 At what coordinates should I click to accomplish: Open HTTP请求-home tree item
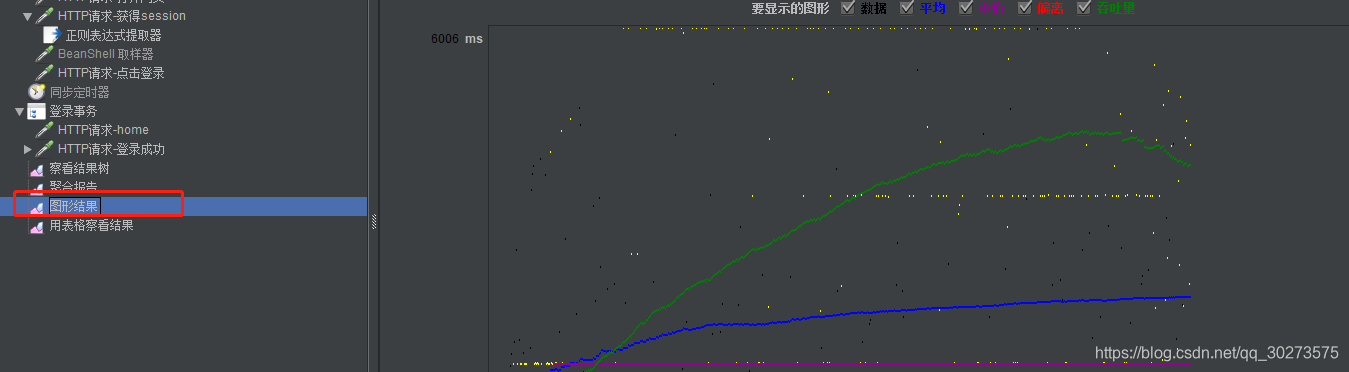pos(103,130)
